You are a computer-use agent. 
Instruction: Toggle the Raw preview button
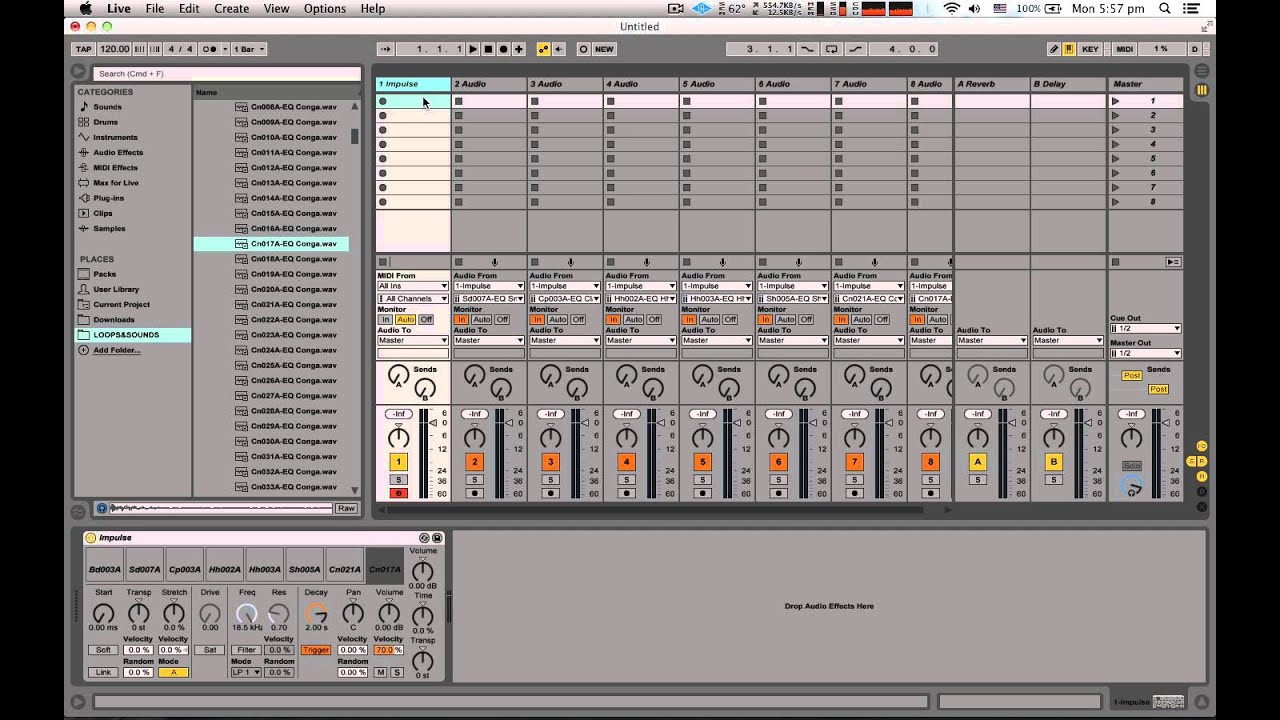coord(346,508)
